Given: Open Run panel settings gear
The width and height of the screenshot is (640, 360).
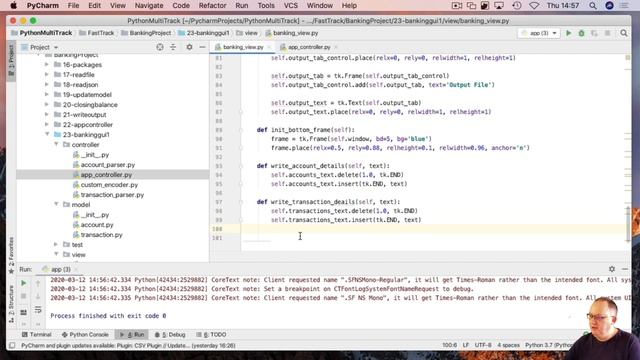Looking at the screenshot, I should [611, 269].
